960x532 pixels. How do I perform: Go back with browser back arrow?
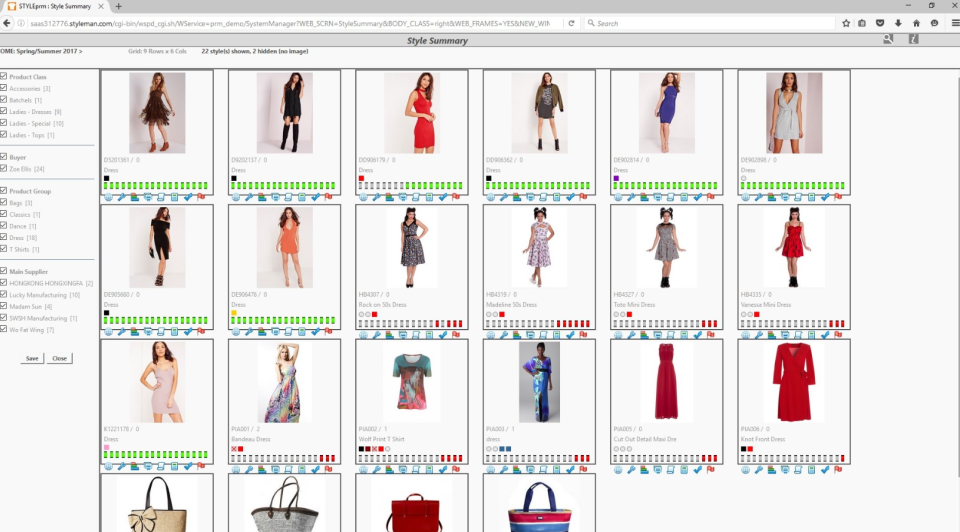[7, 23]
